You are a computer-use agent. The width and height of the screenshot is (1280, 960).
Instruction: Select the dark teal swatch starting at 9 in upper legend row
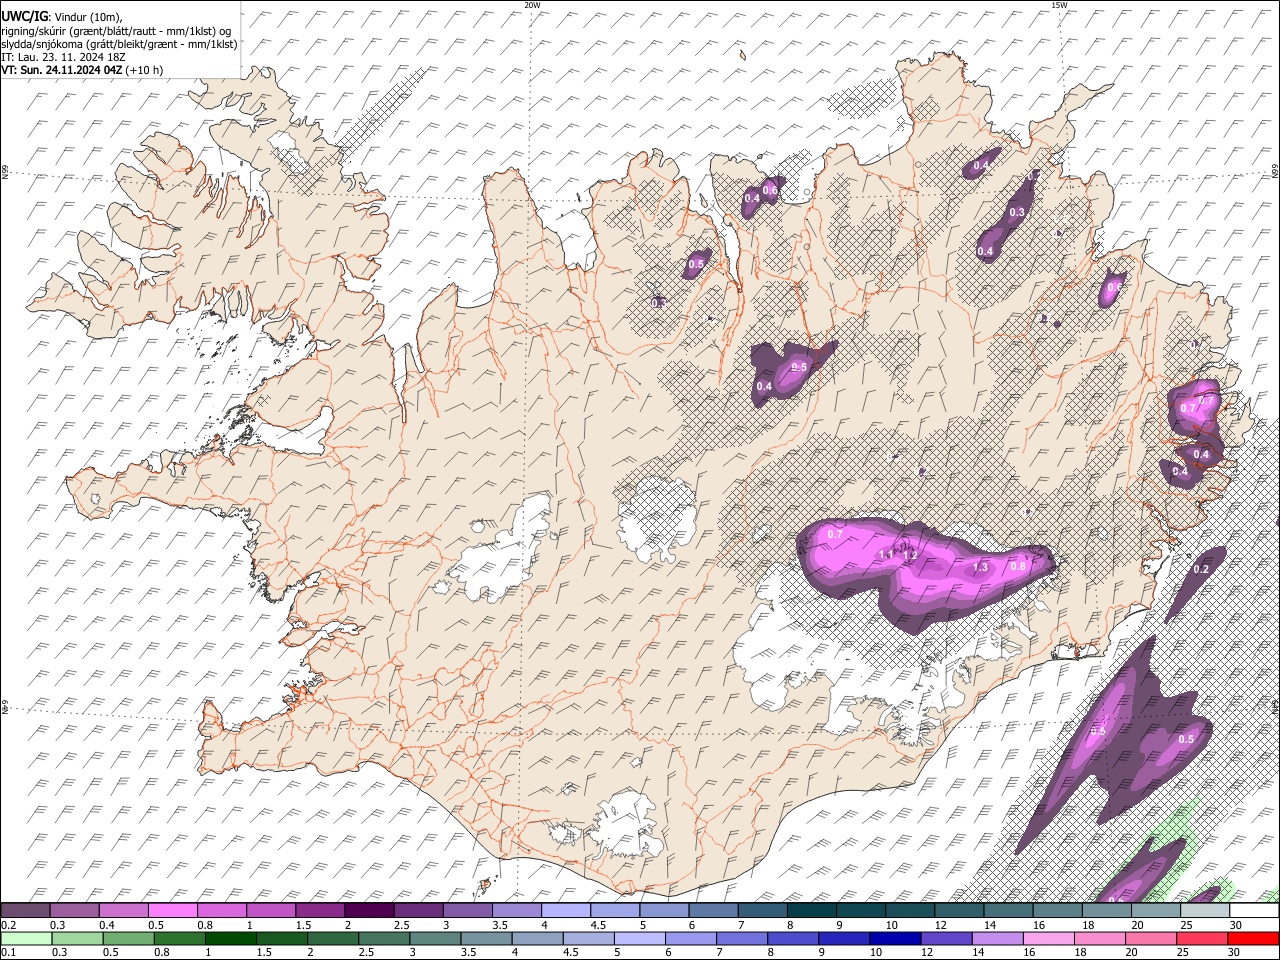859,911
